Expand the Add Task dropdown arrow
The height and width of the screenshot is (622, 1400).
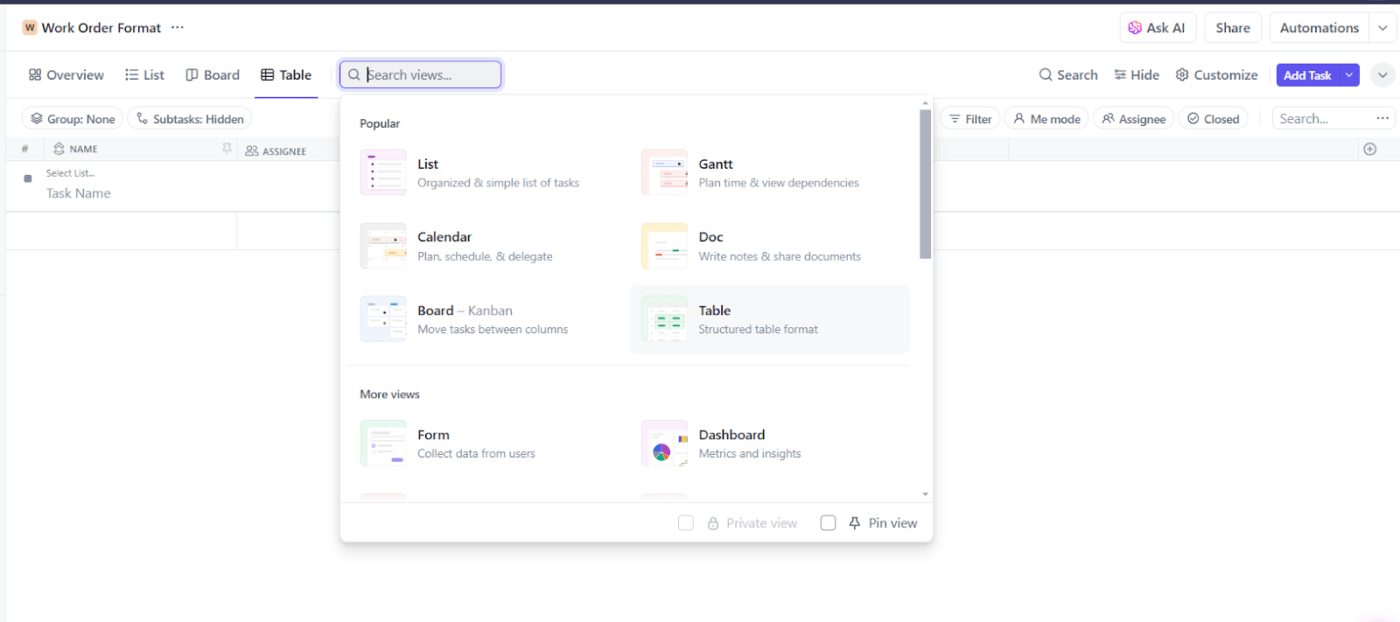click(1349, 75)
